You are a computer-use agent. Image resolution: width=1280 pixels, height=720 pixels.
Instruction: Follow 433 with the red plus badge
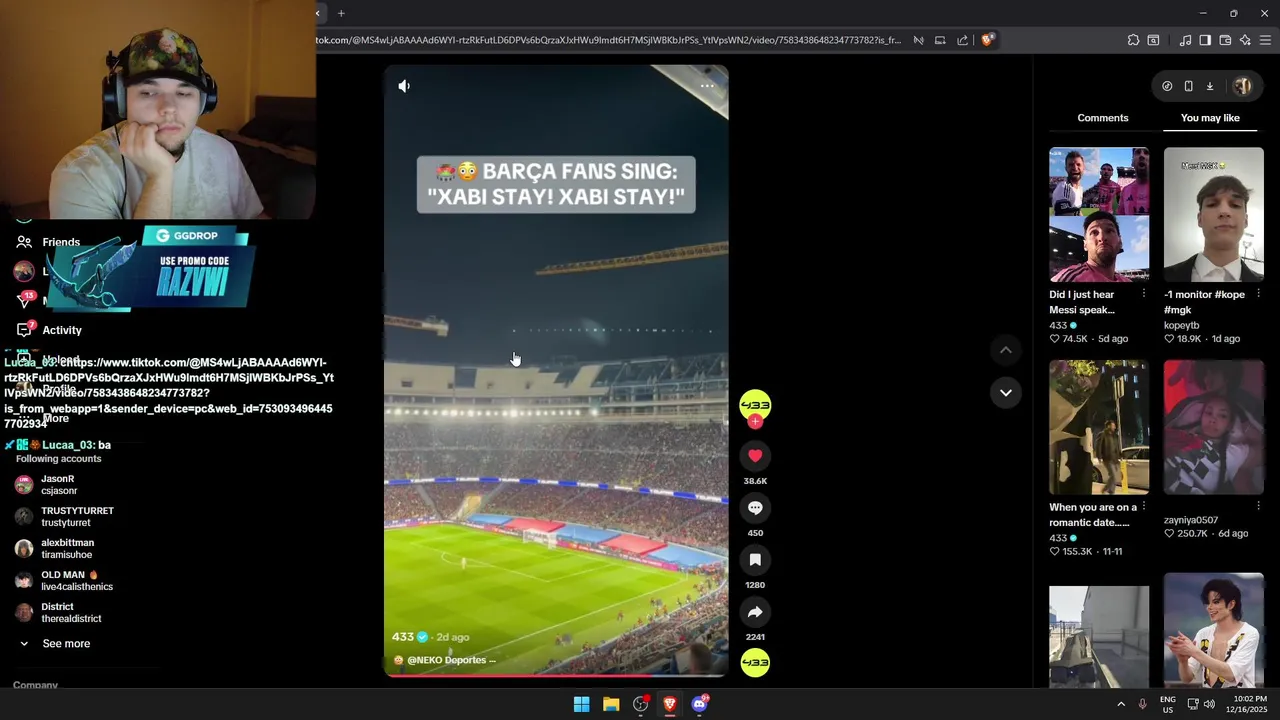pos(755,422)
